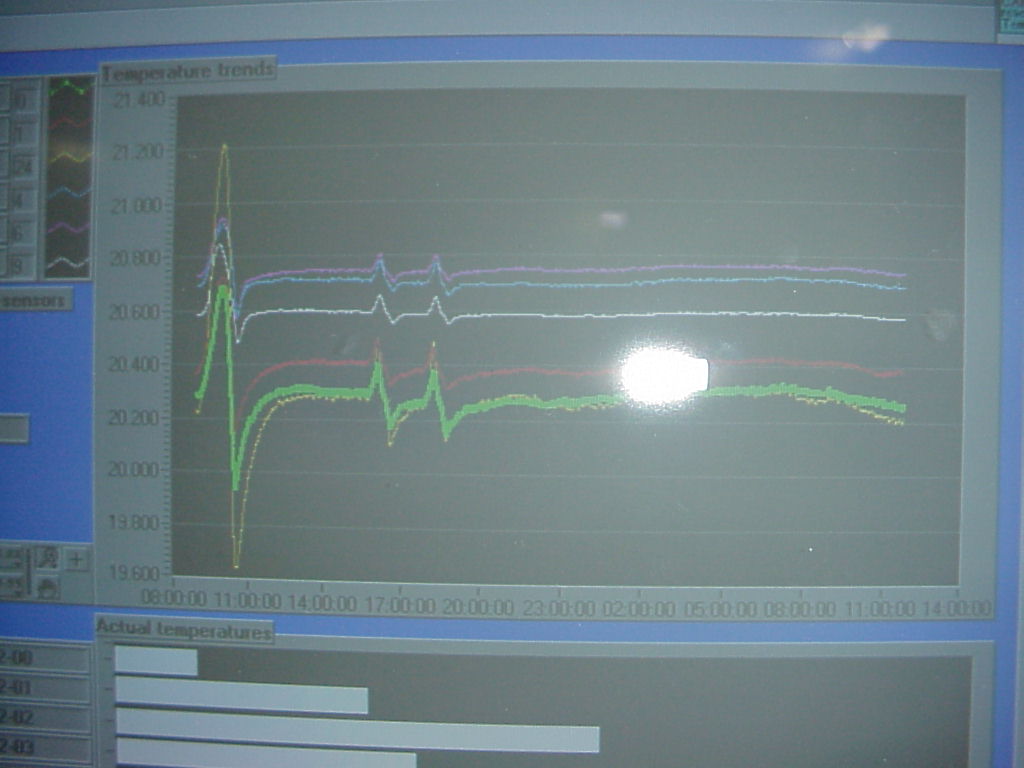Viewport: 1024px width, 768px height.
Task: Click the 05:00:00 x-axis time label
Action: click(x=720, y=609)
